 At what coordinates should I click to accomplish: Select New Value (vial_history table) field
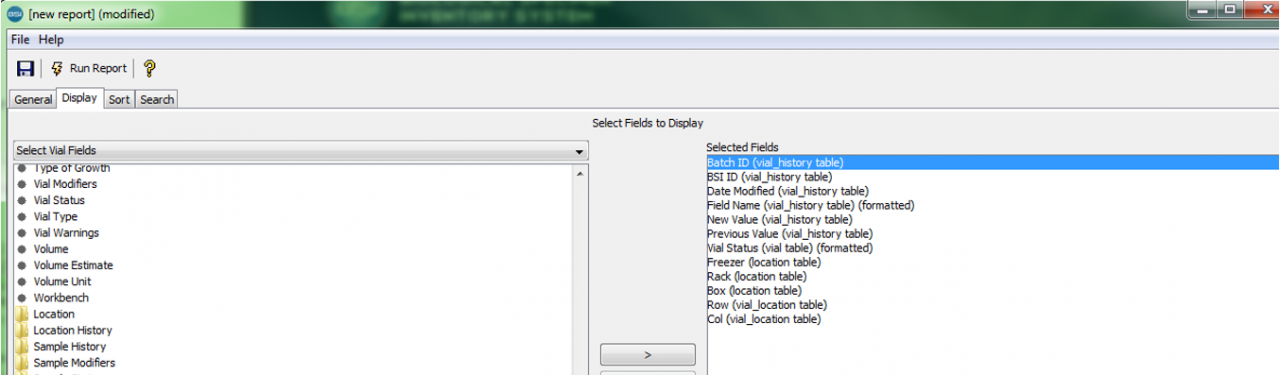(779, 219)
